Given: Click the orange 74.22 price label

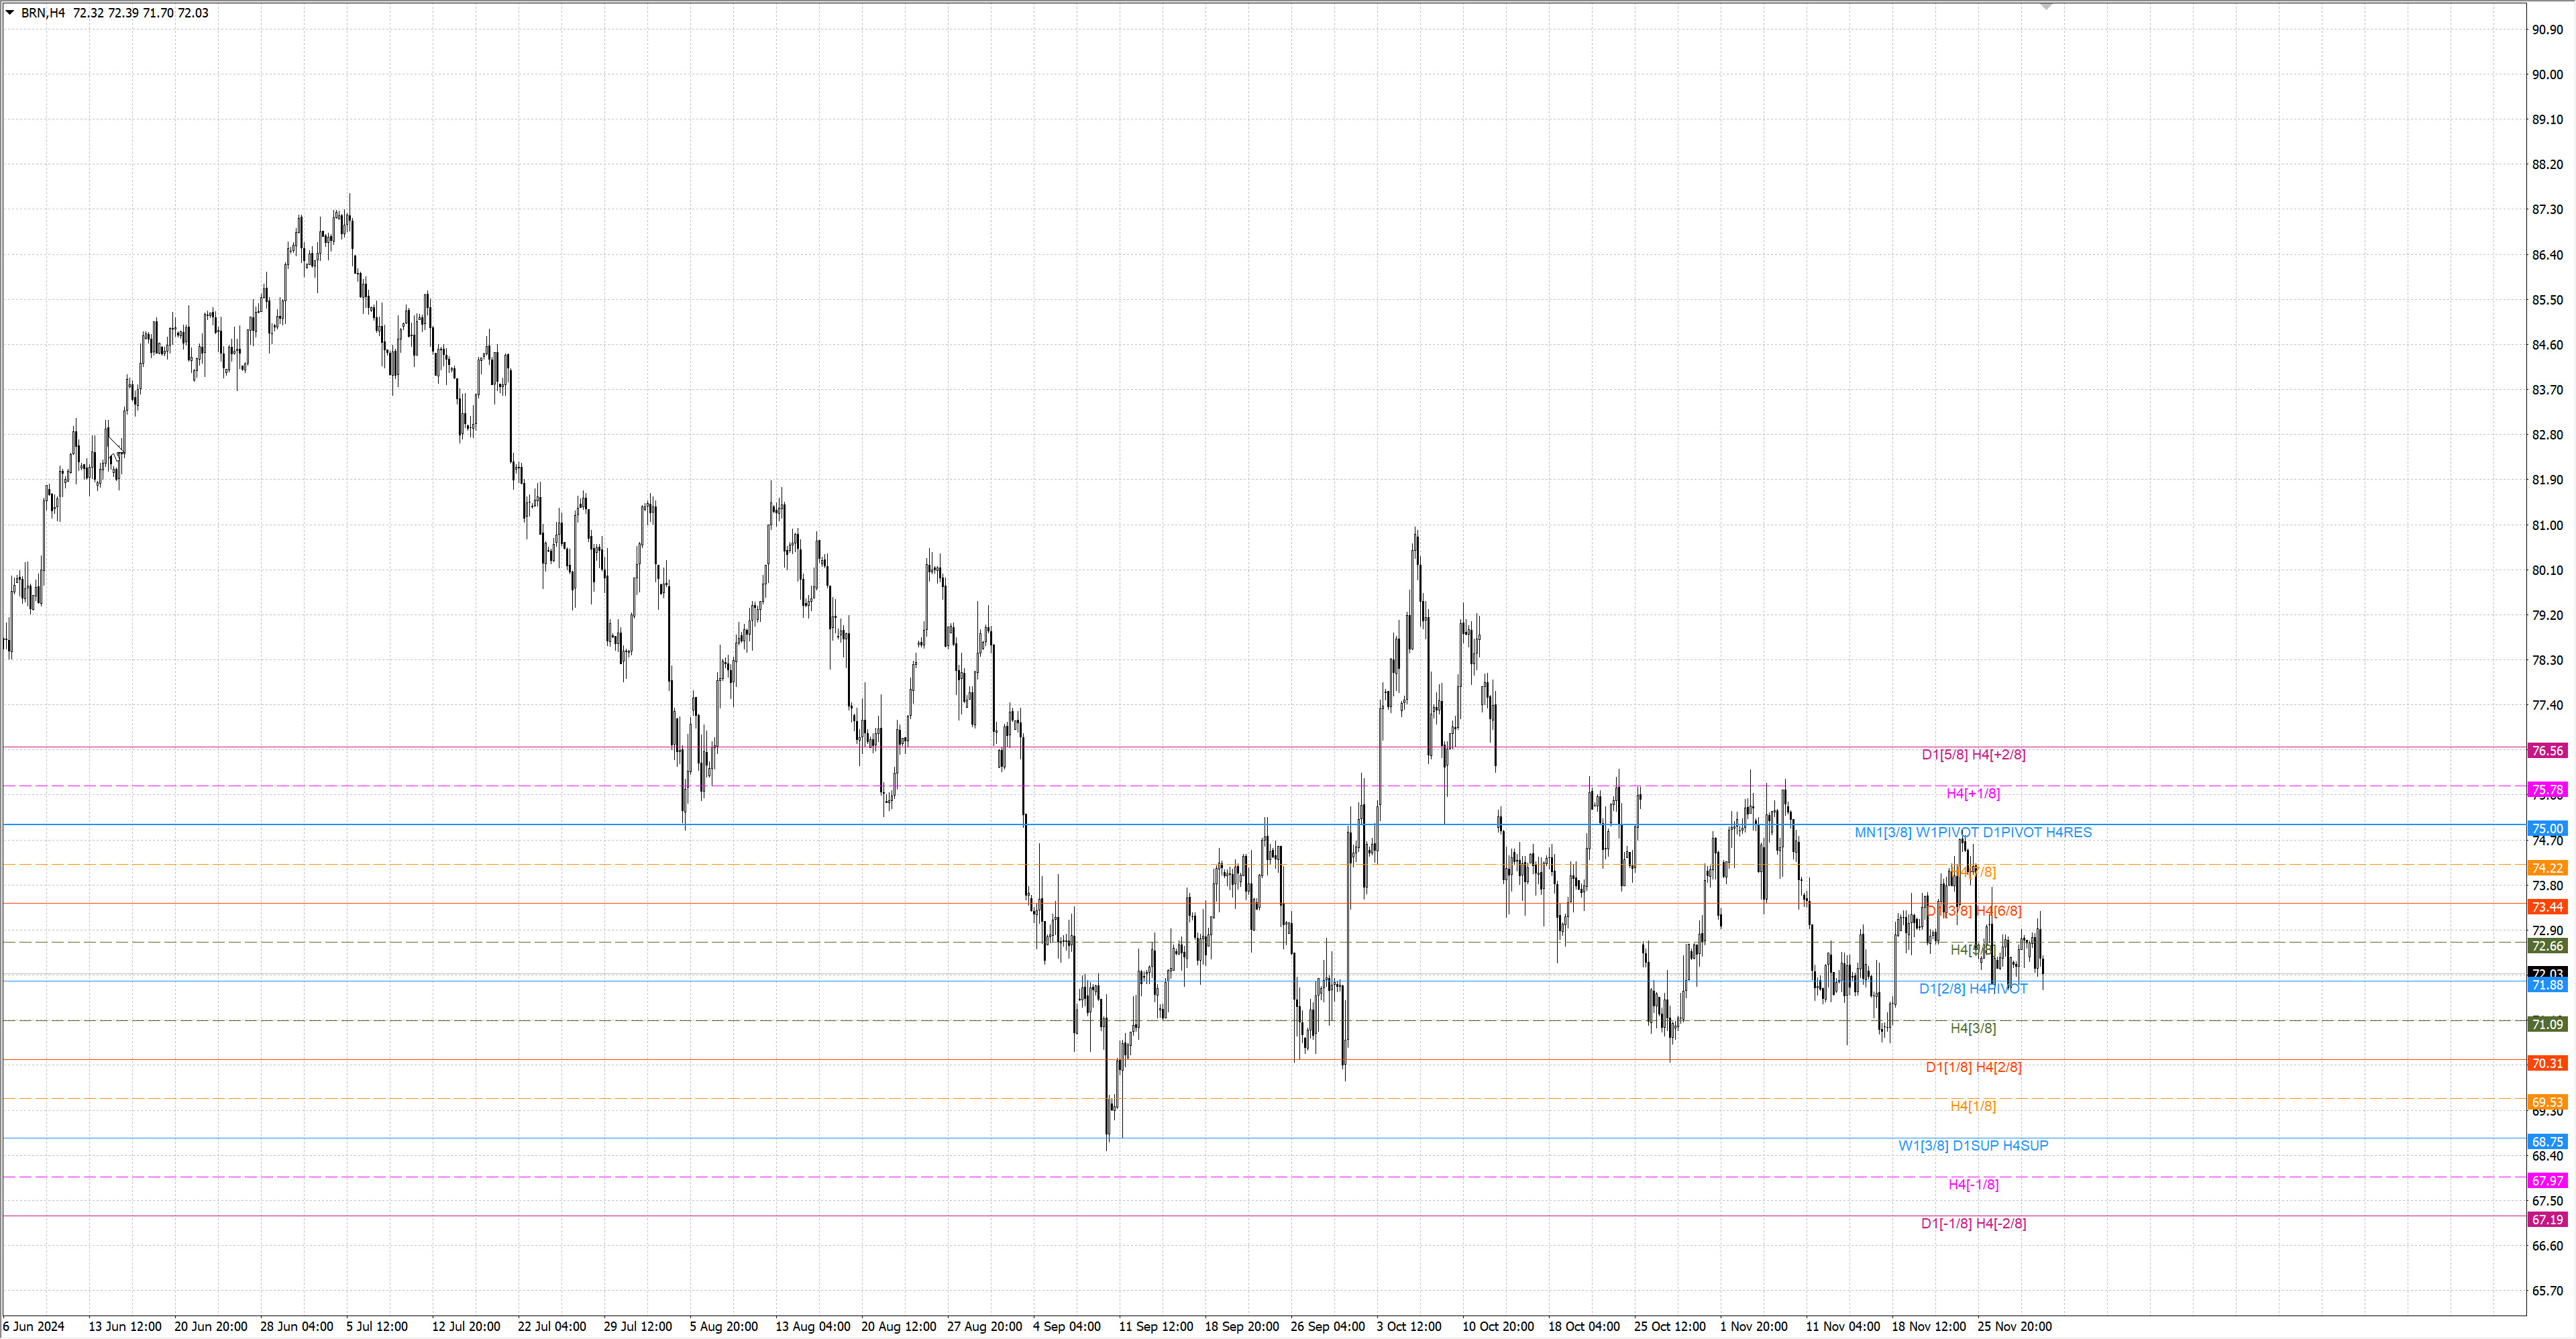Looking at the screenshot, I should tap(2547, 868).
